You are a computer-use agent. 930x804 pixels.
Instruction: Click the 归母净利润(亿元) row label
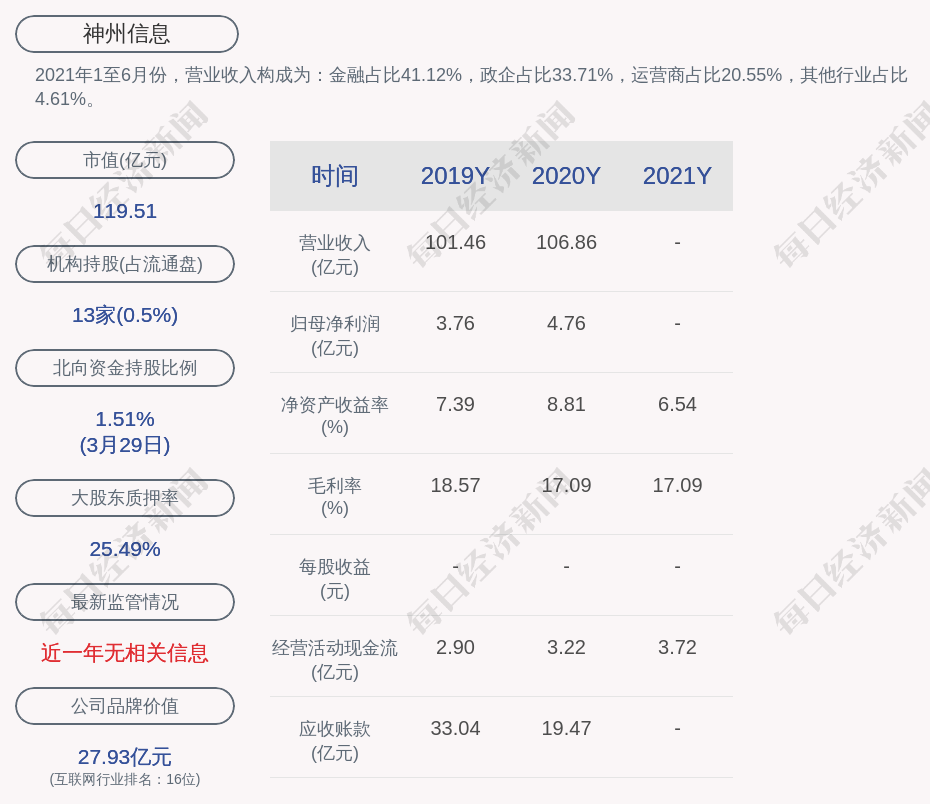335,336
